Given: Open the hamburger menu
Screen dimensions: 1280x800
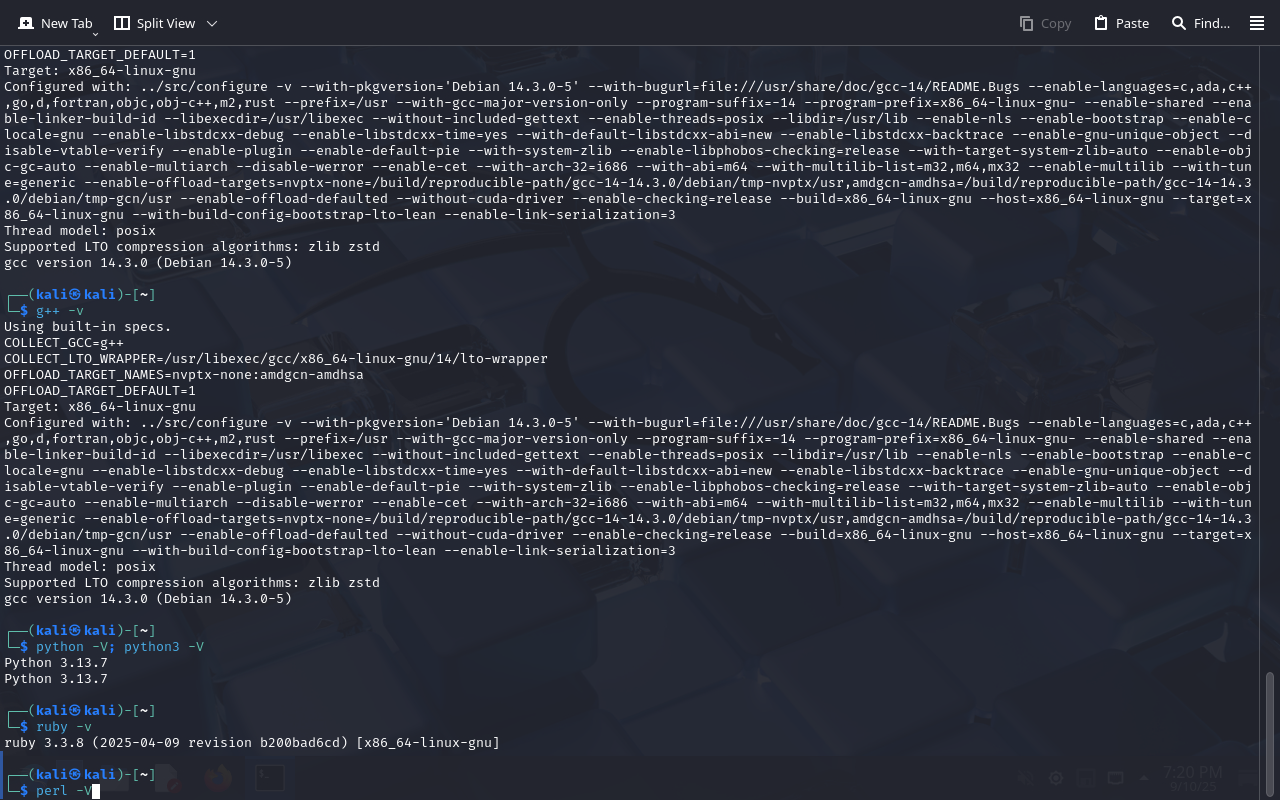Looking at the screenshot, I should click(x=1257, y=23).
